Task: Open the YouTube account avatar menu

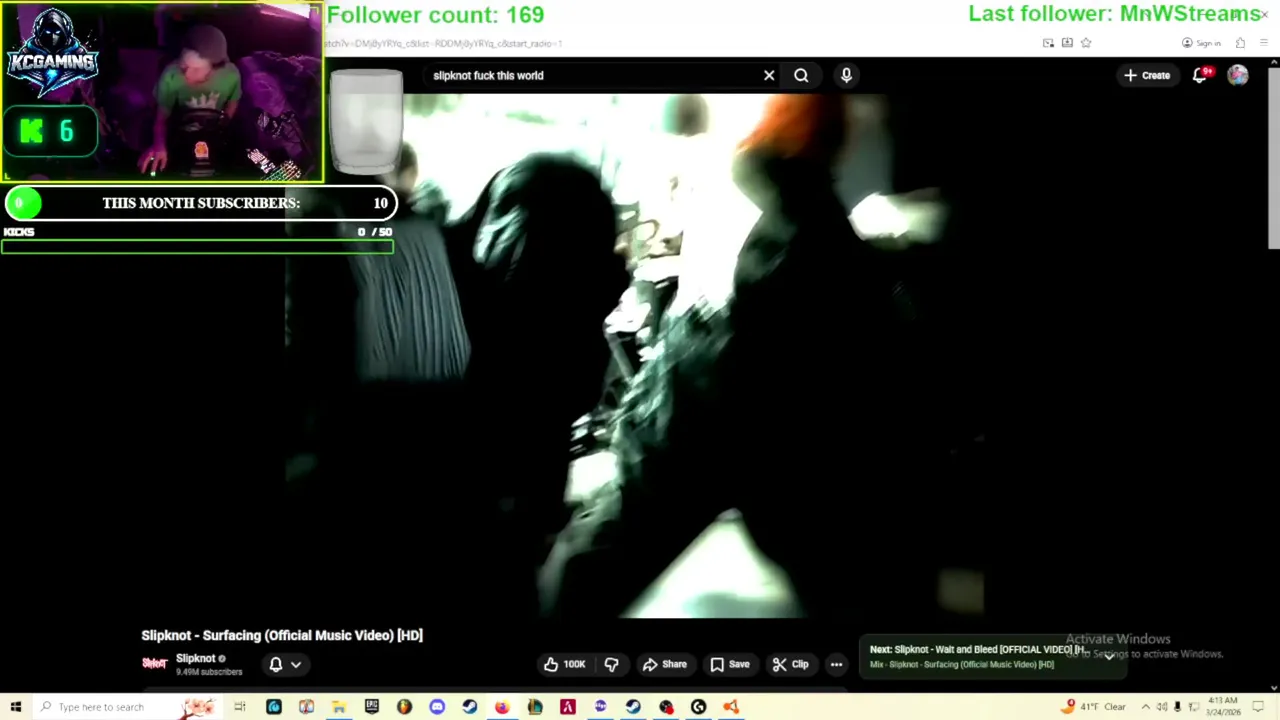Action: (1238, 75)
